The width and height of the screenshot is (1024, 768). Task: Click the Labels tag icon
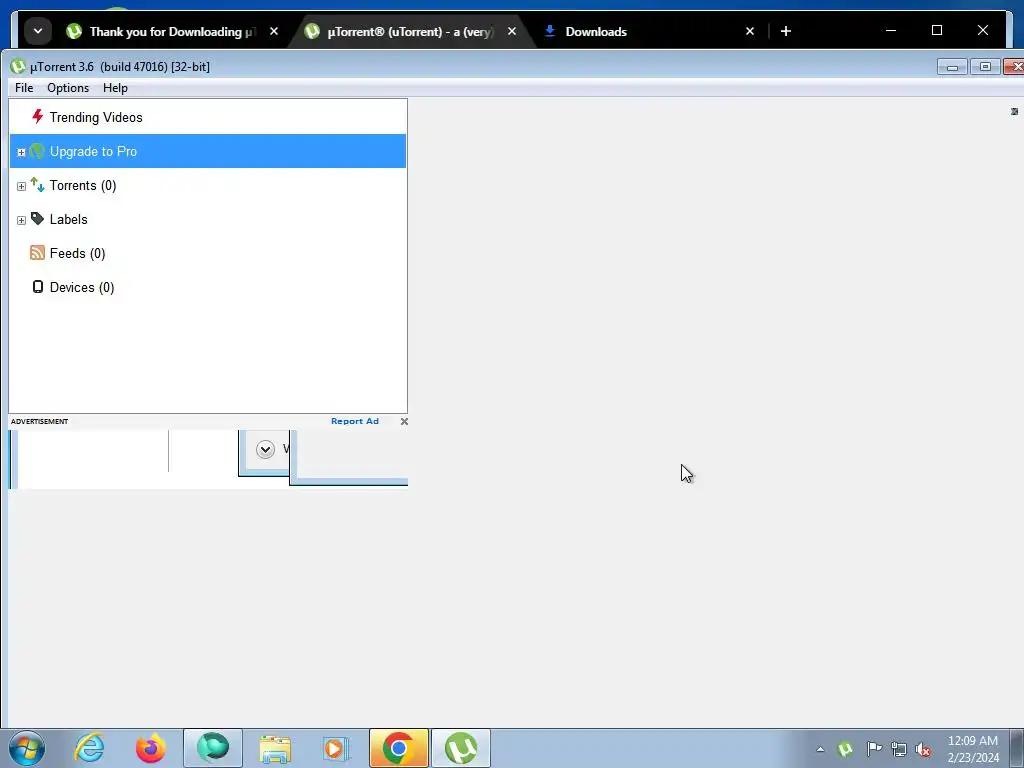37,219
